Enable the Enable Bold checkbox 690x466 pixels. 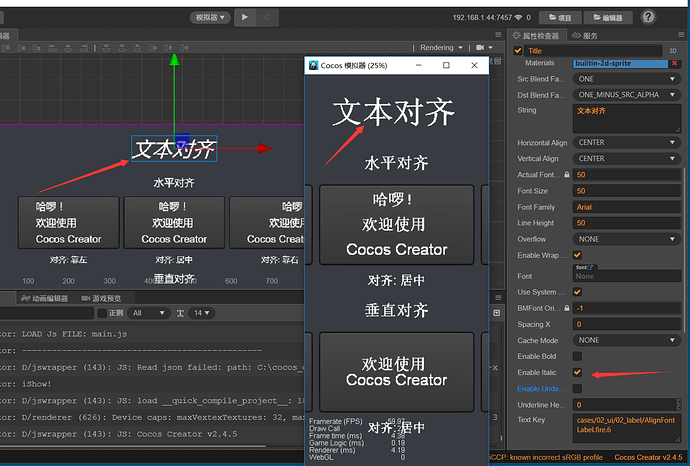[x=577, y=356]
